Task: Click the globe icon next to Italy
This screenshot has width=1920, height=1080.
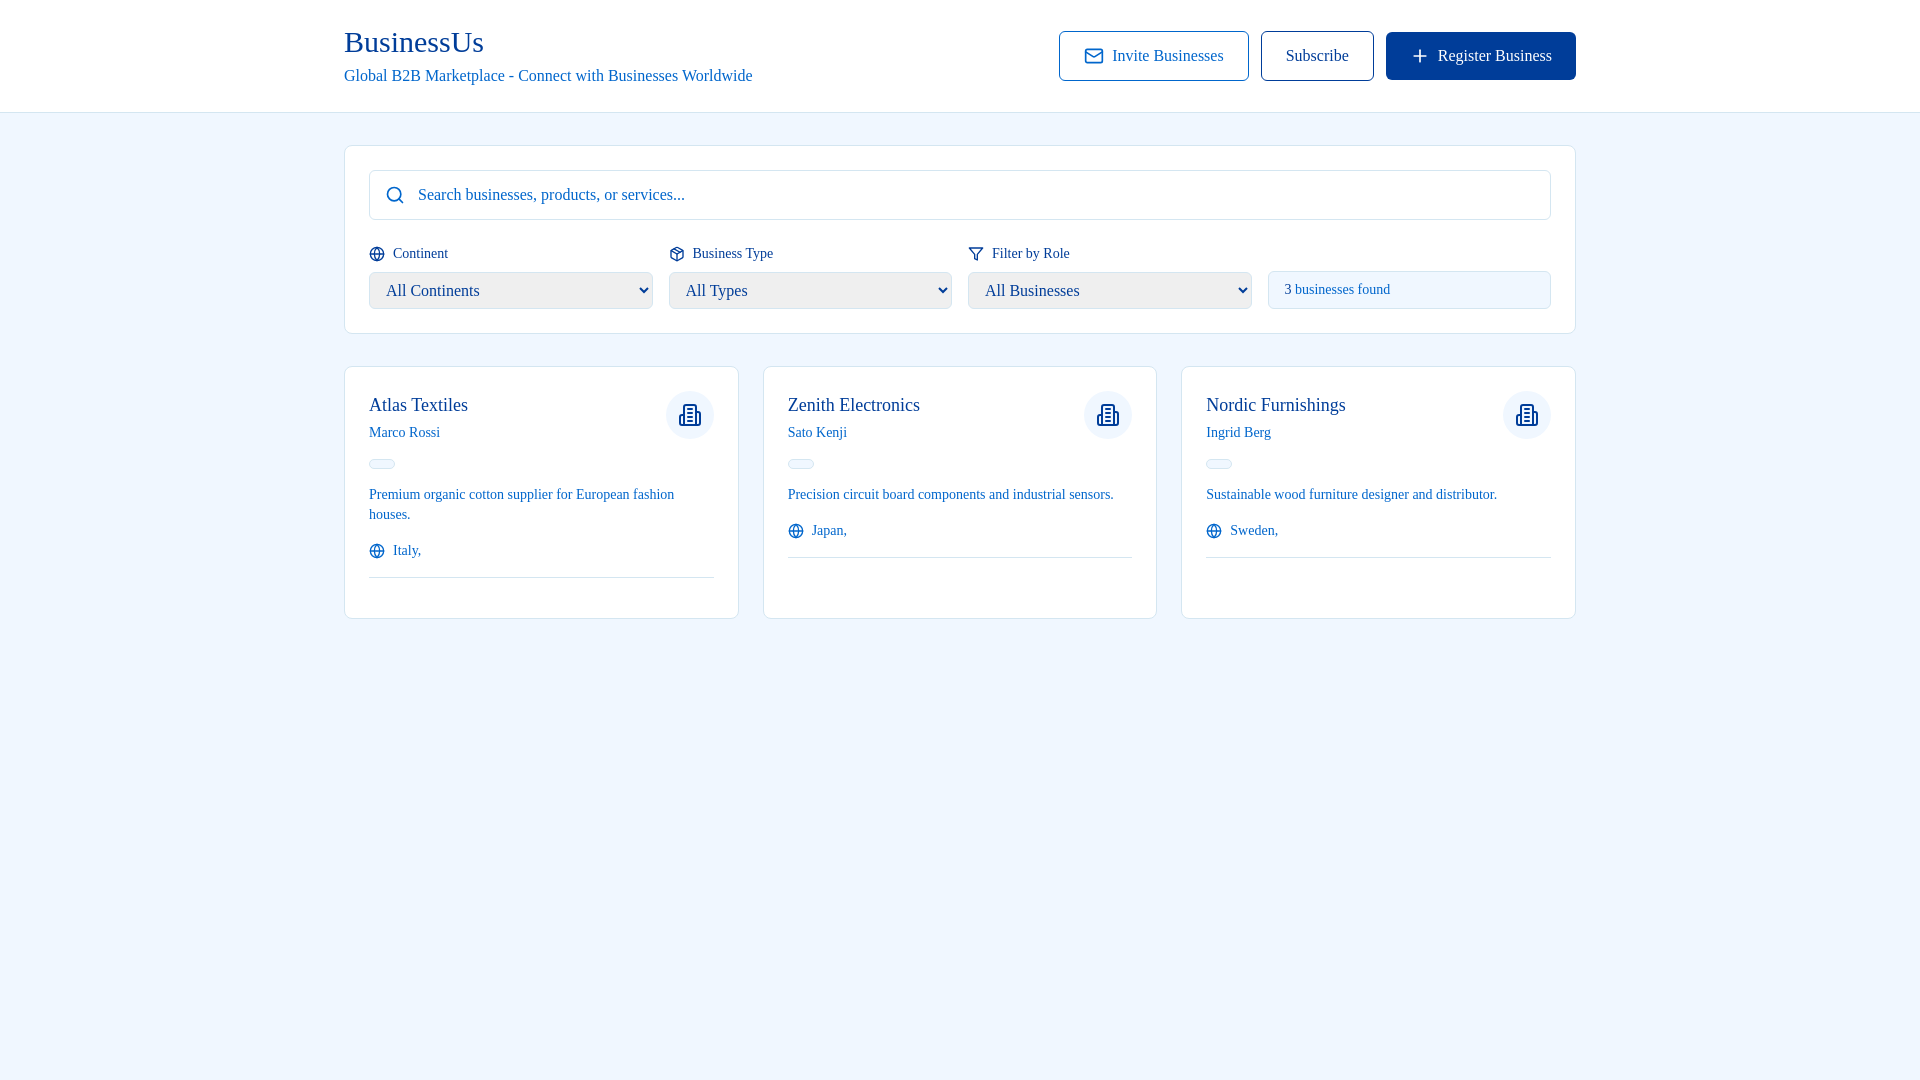Action: [x=377, y=551]
